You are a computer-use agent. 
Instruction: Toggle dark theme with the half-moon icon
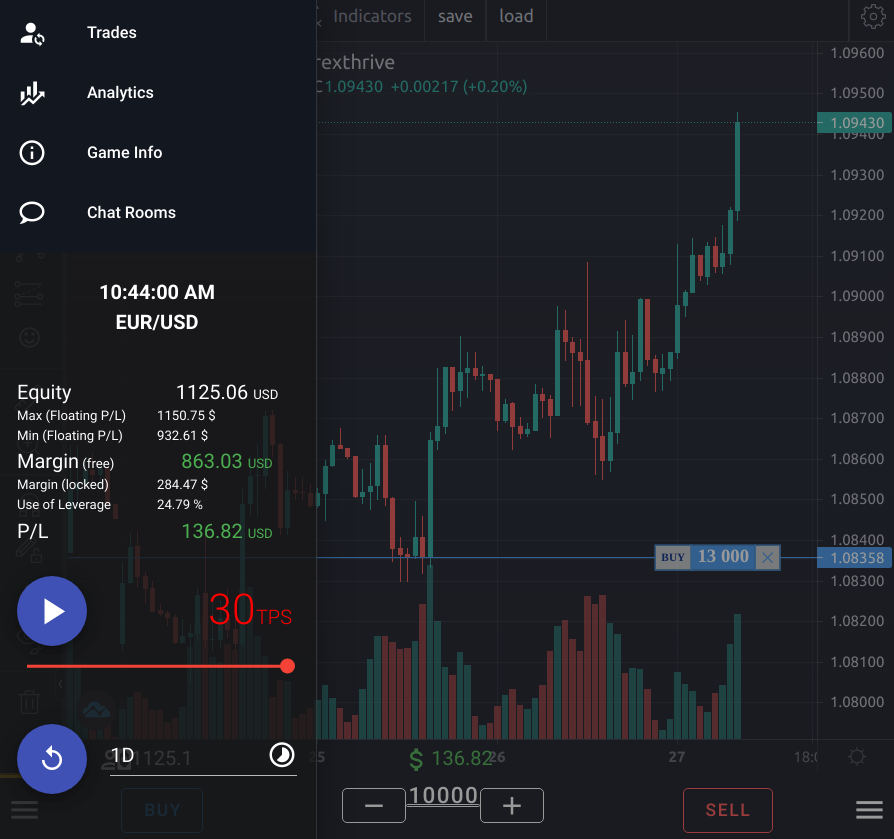(281, 756)
